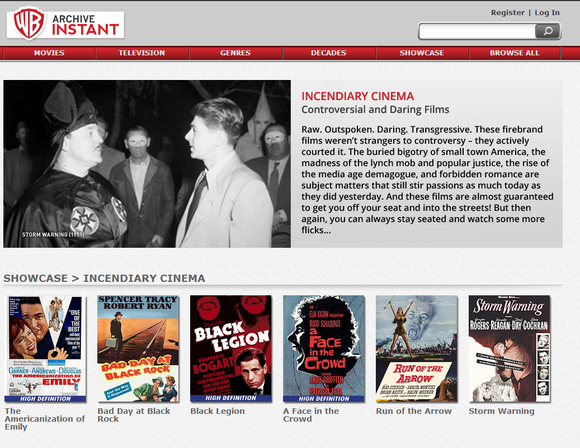Open the Showcase menu
This screenshot has width=580, height=448.
click(422, 53)
